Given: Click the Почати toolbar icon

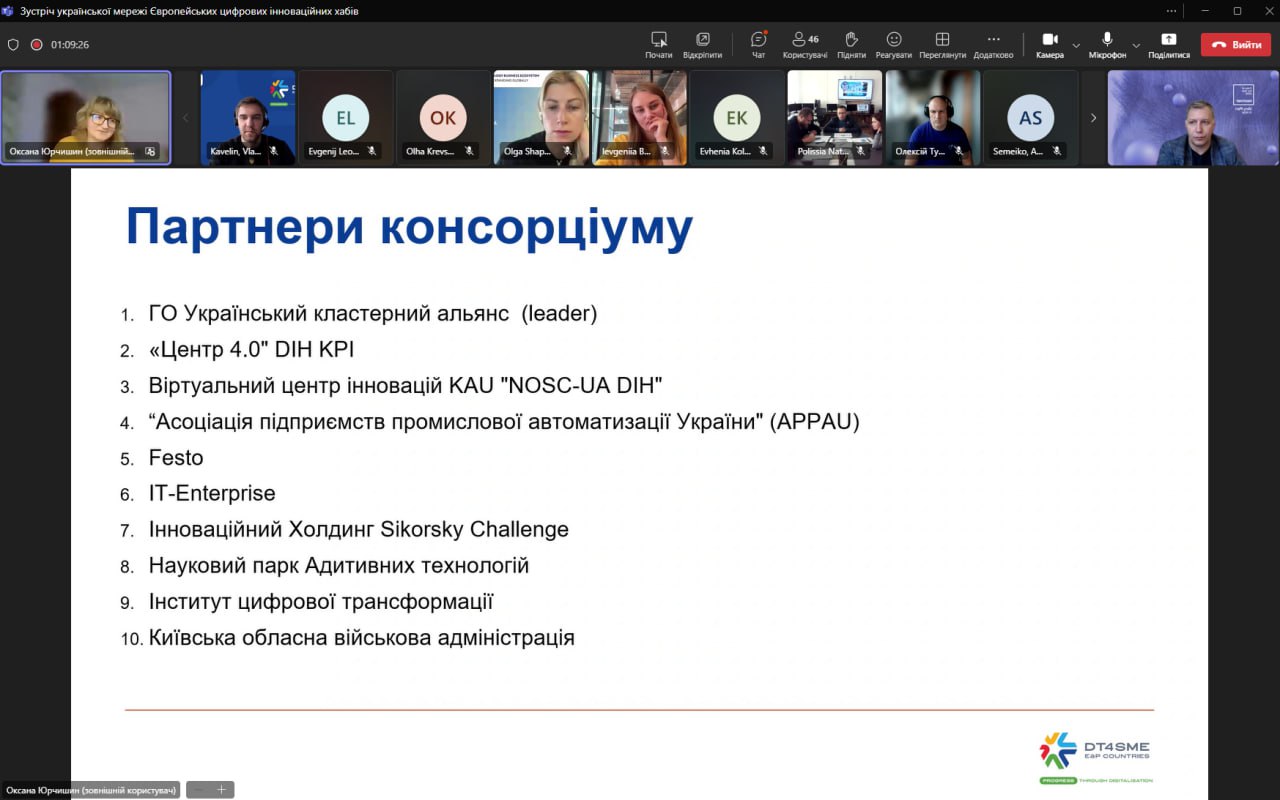Looking at the screenshot, I should point(658,44).
